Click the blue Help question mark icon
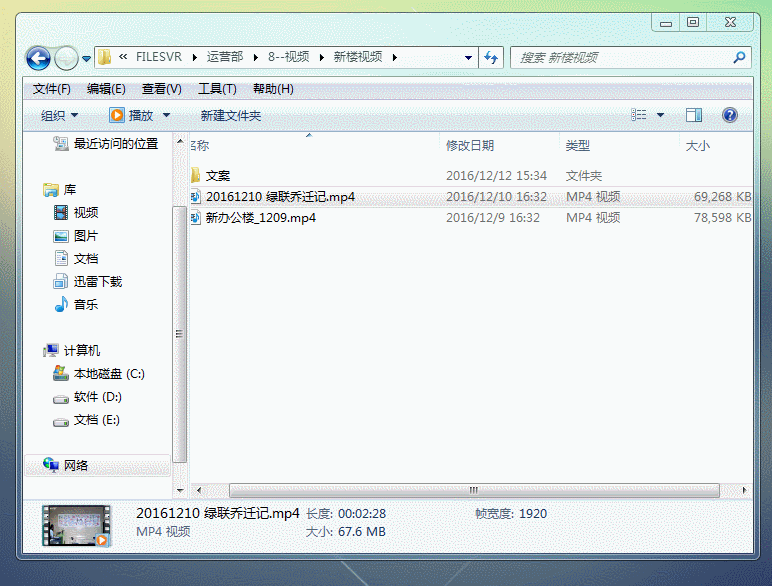Image resolution: width=772 pixels, height=586 pixels. [x=730, y=115]
